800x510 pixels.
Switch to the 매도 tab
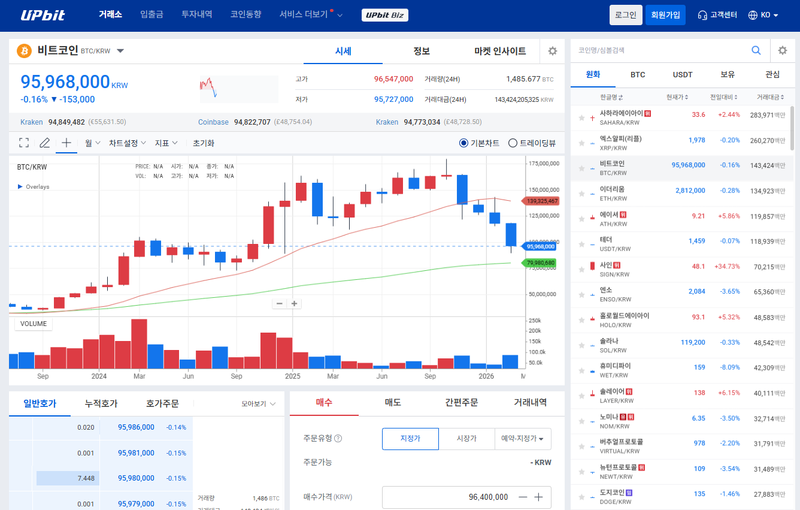pos(393,402)
